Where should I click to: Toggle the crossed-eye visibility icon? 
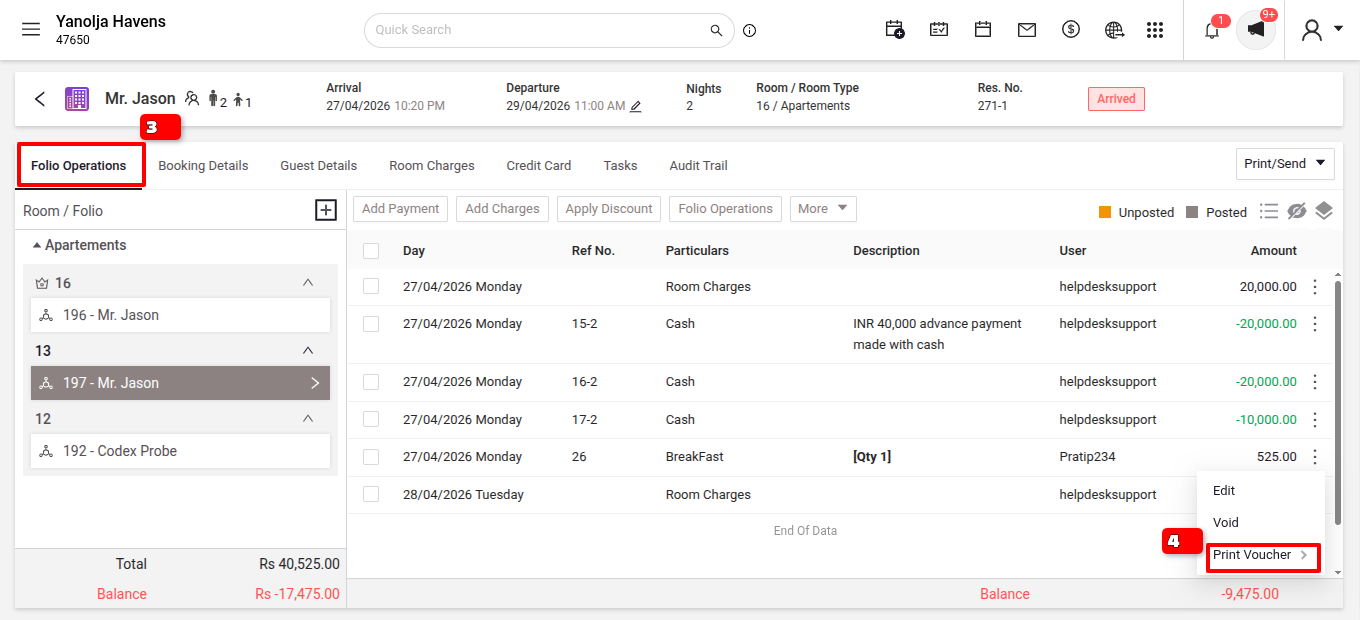pos(1297,211)
